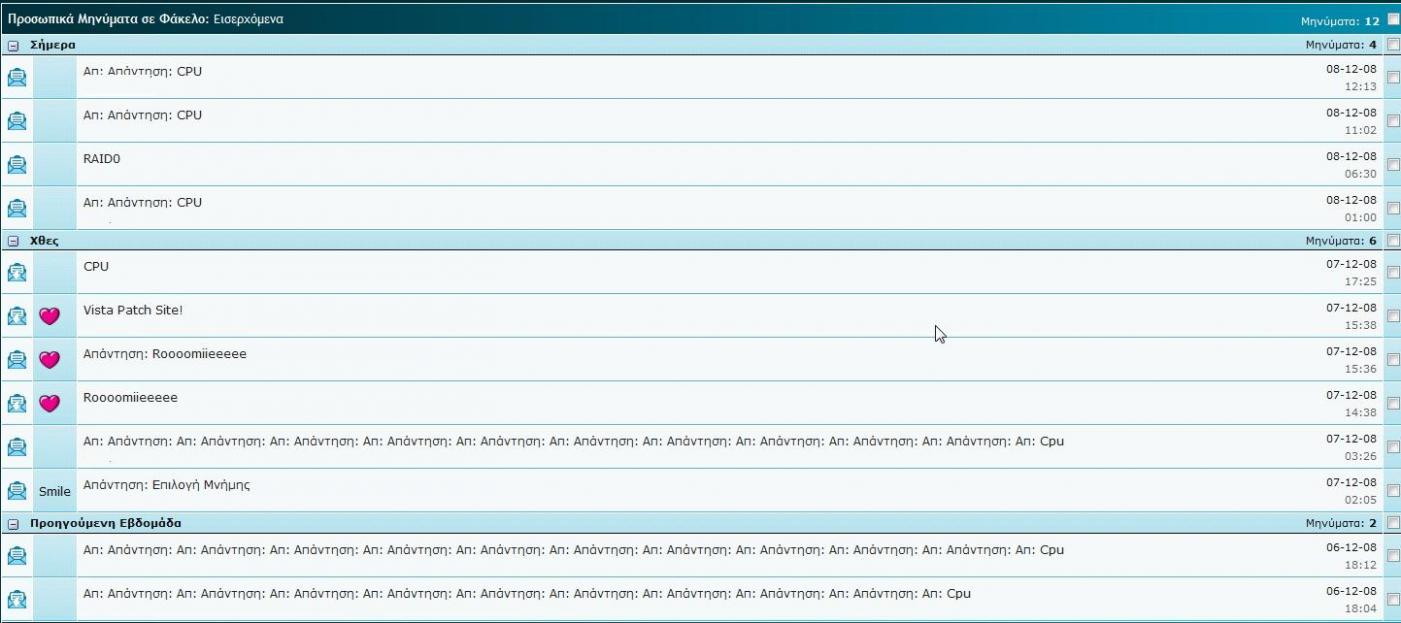Click the heart icon of the 14:38 Roooomiieeeee message
This screenshot has width=1401, height=623.
tap(49, 404)
